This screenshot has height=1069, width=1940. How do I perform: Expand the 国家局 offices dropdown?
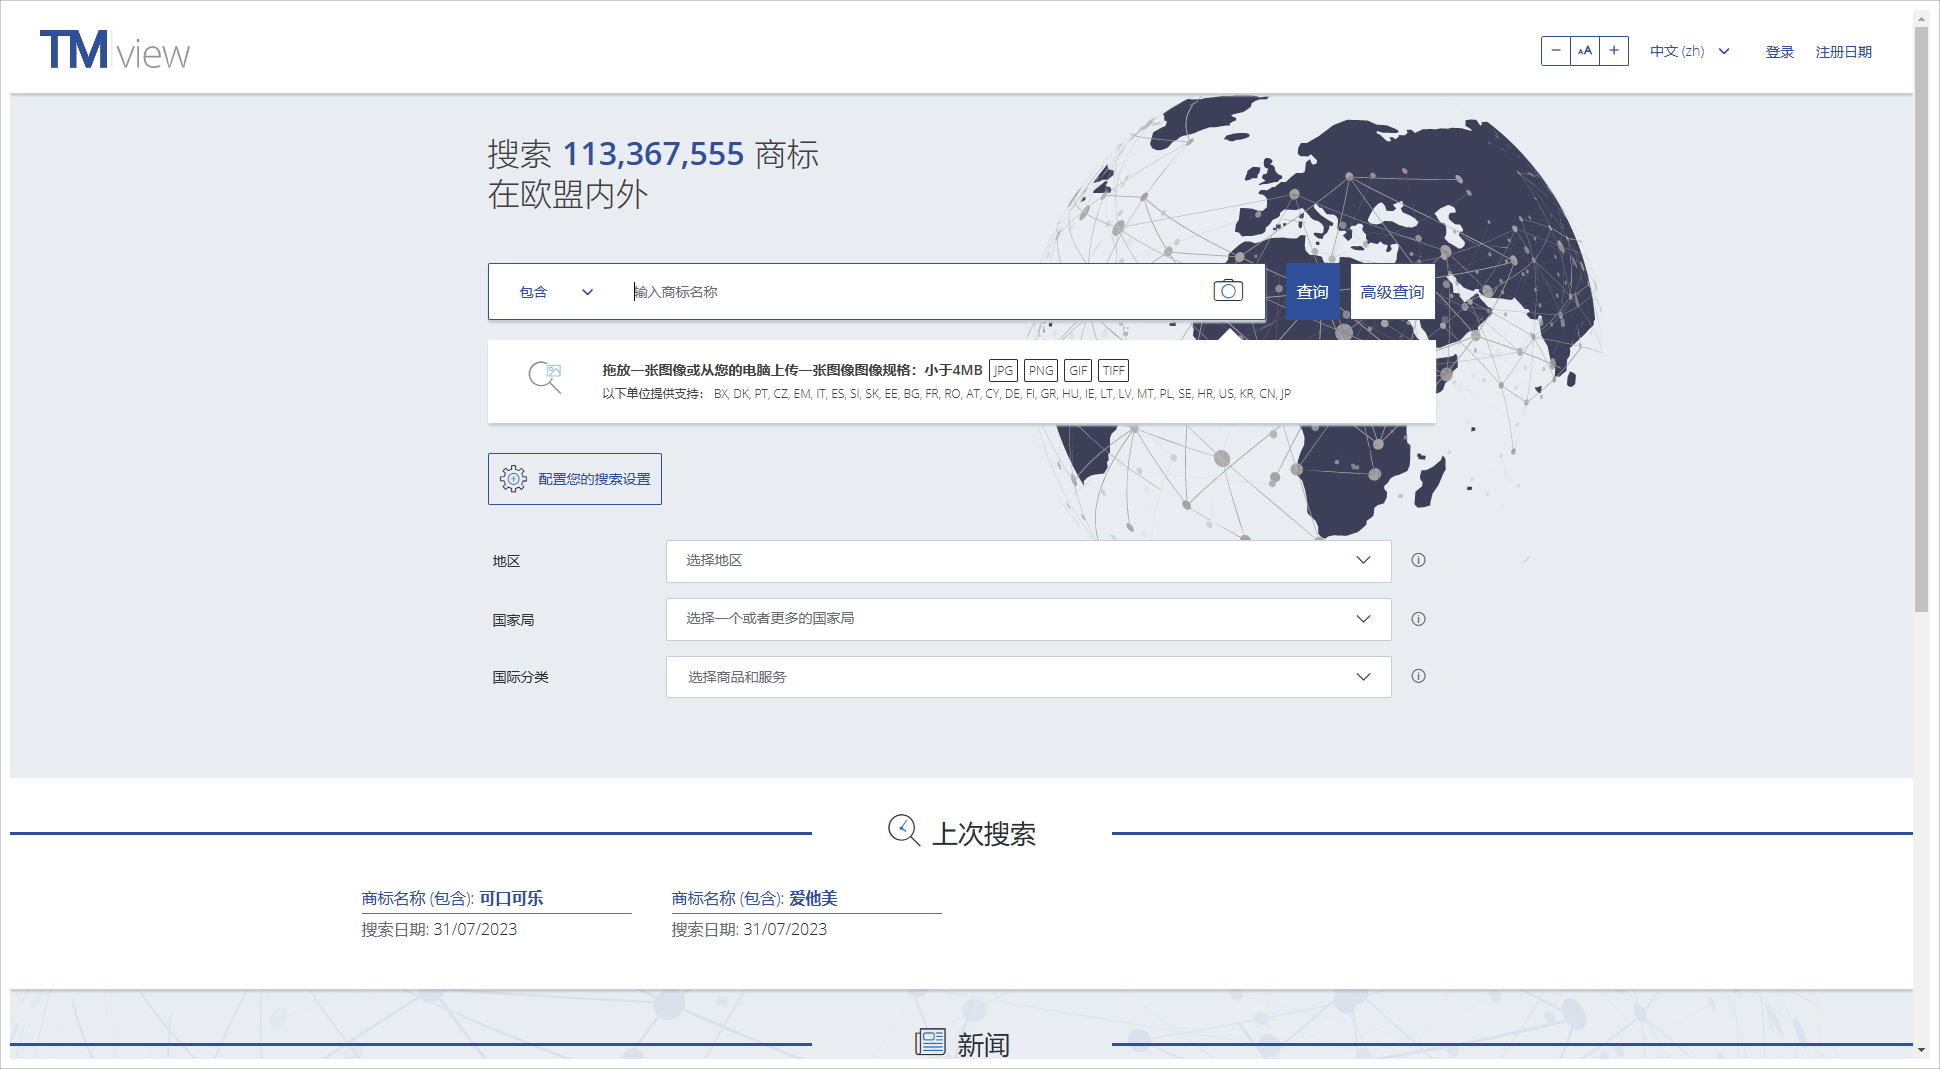tap(1028, 619)
